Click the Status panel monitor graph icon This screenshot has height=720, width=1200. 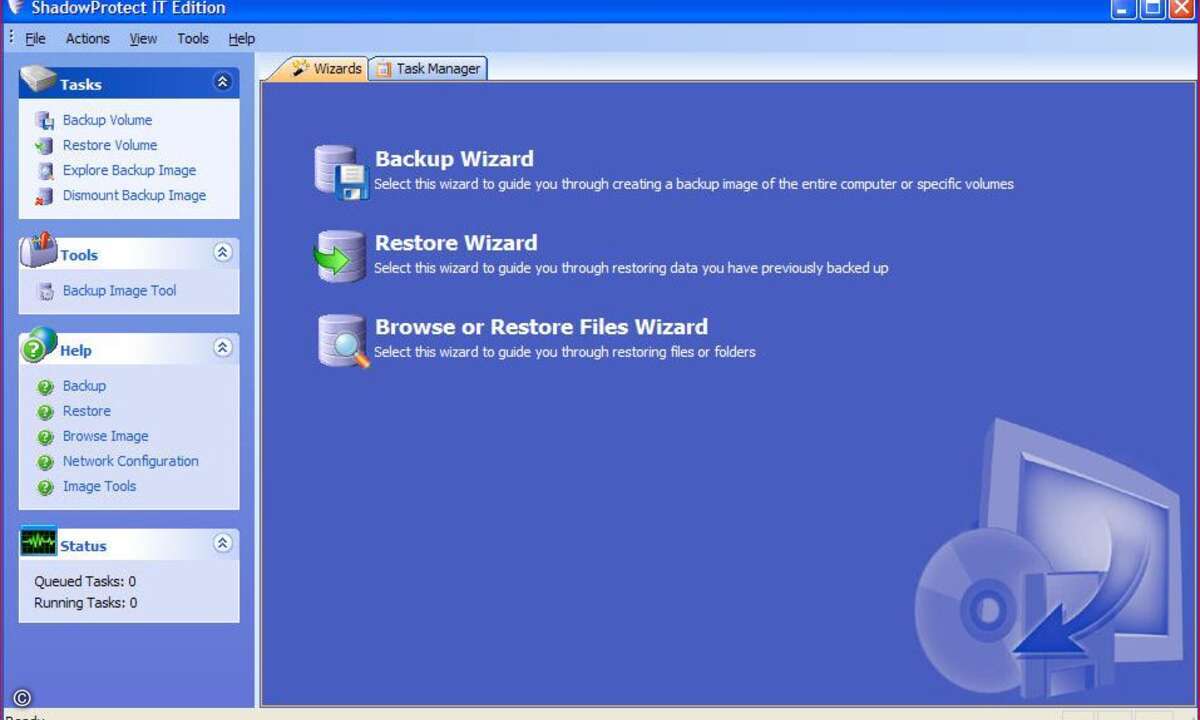click(x=39, y=542)
